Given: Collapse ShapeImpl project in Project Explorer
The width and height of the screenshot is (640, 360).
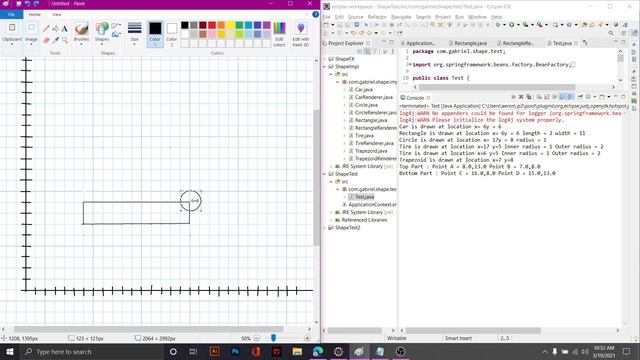Looking at the screenshot, I should (x=325, y=67).
